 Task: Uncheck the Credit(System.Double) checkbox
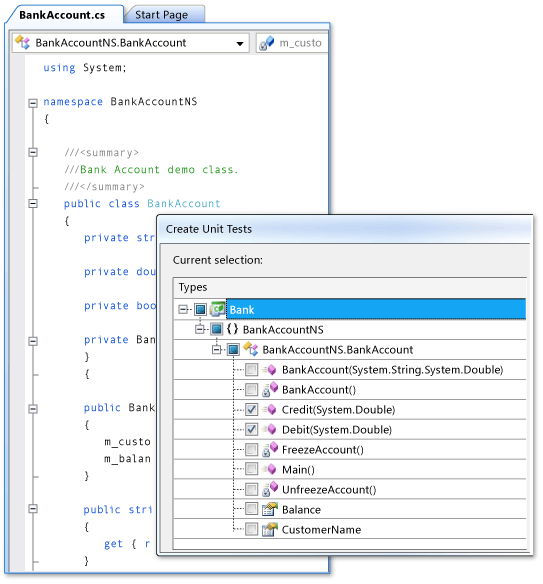point(251,409)
